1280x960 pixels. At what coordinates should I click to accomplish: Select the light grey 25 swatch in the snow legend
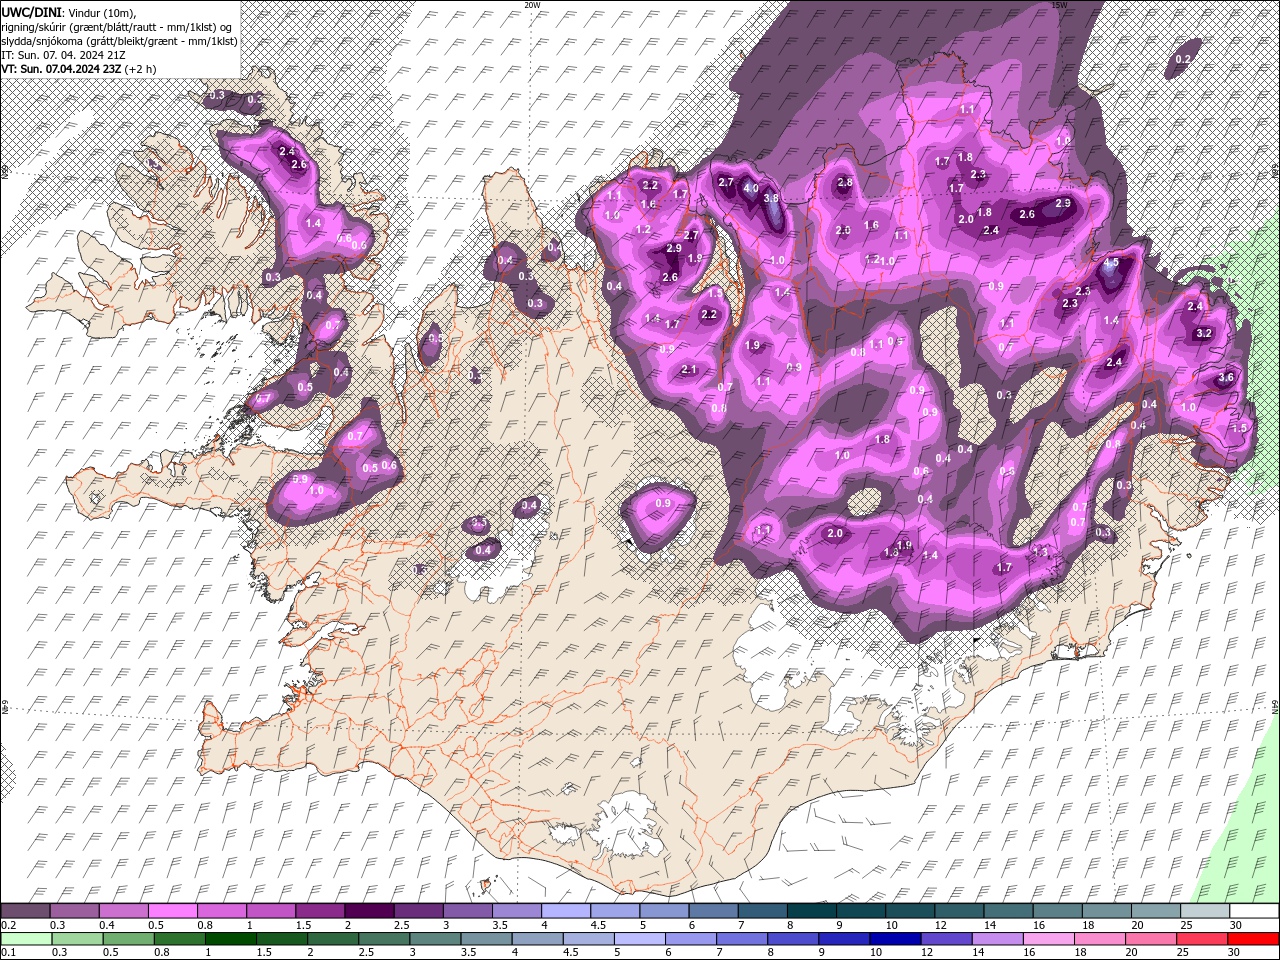tap(1204, 911)
